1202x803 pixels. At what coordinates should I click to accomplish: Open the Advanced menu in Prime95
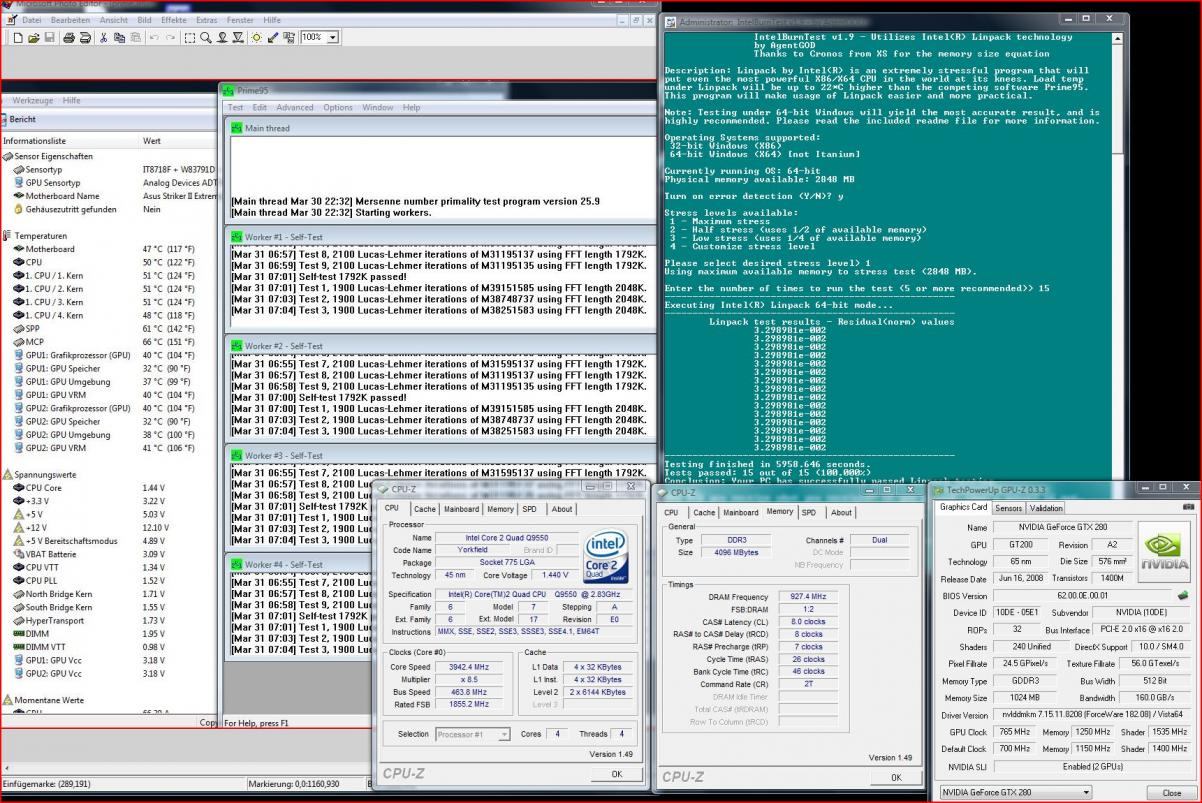pos(295,107)
